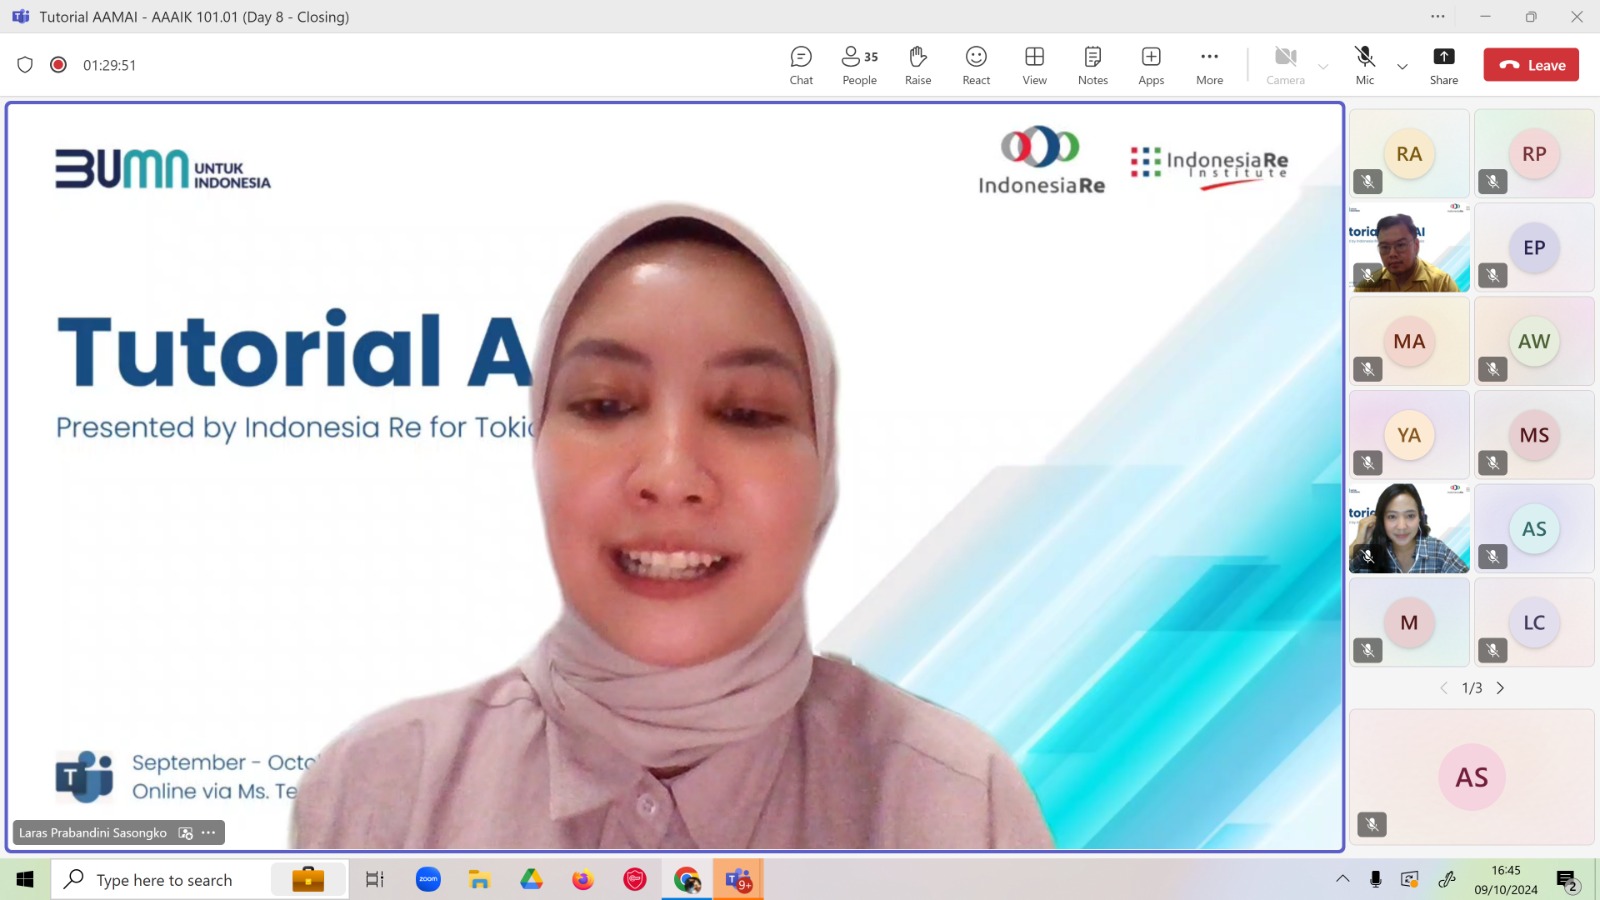Expand camera options dropdown arrow

coord(1323,67)
